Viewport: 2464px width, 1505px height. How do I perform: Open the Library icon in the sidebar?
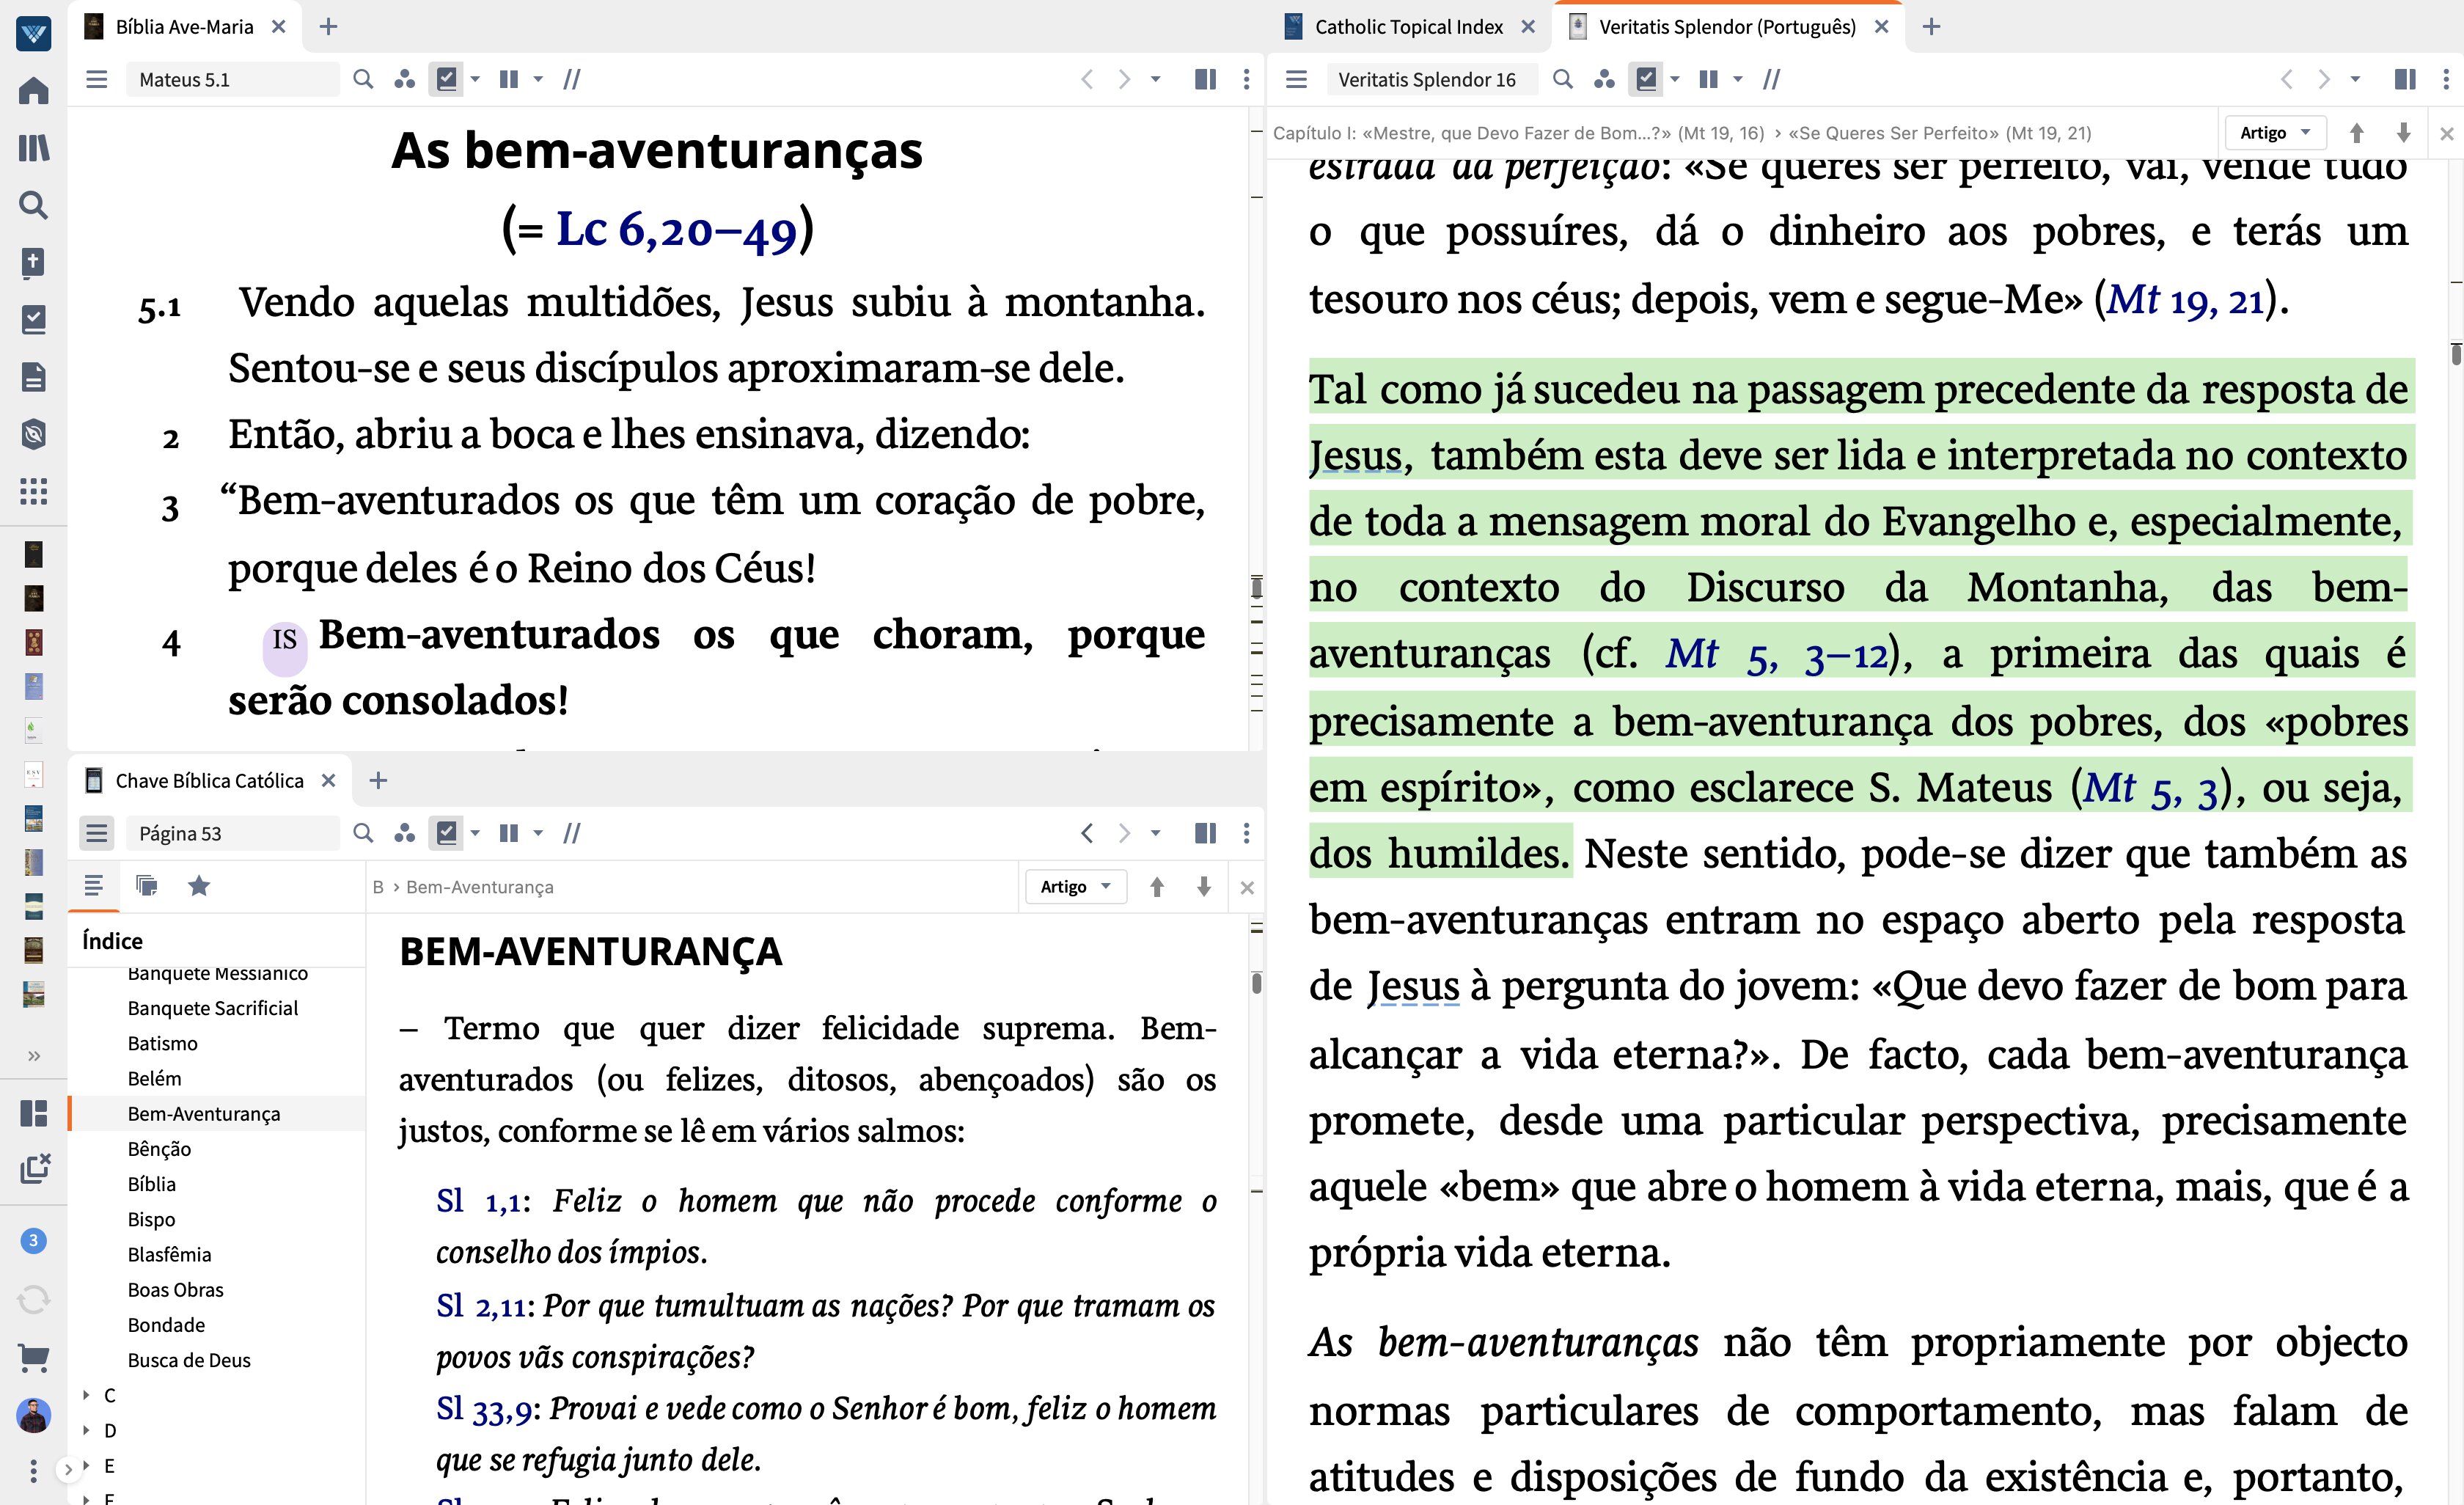(x=33, y=148)
